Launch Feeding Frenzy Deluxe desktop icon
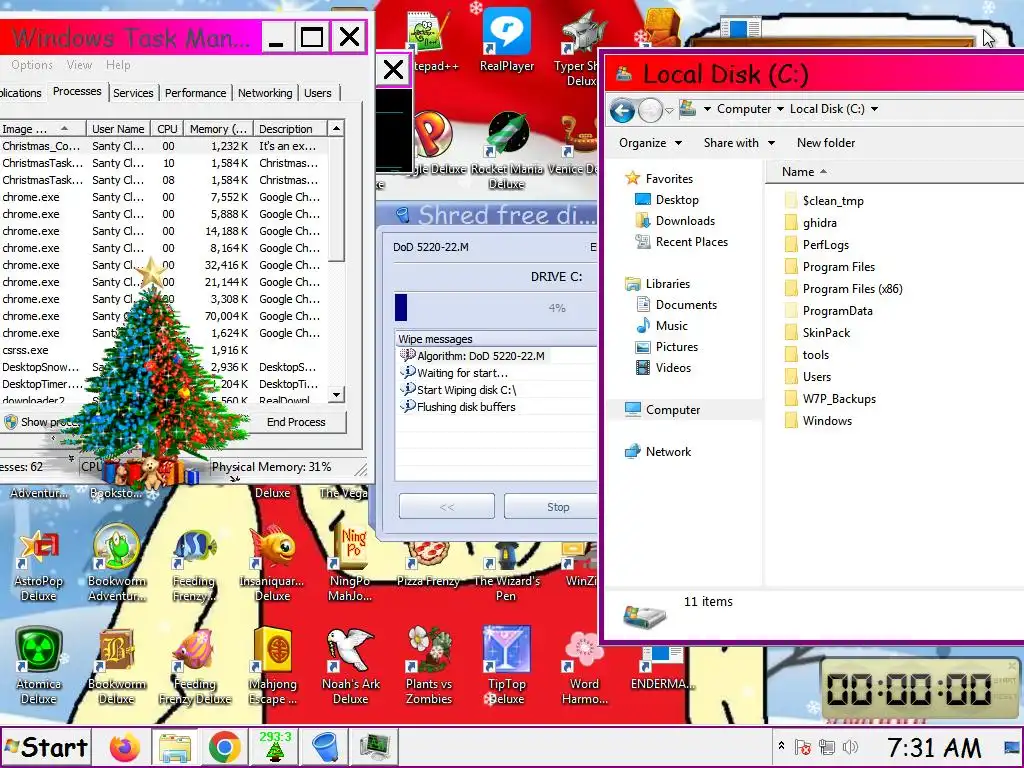 [194, 666]
